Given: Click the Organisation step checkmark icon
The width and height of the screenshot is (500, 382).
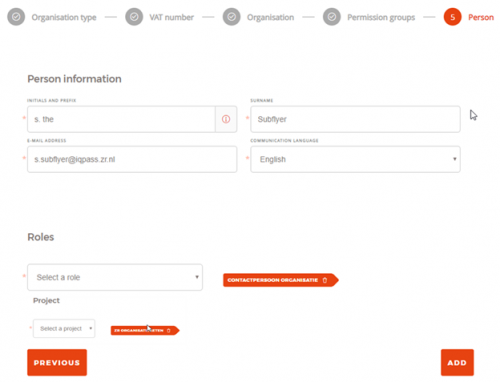Looking at the screenshot, I should (x=232, y=17).
